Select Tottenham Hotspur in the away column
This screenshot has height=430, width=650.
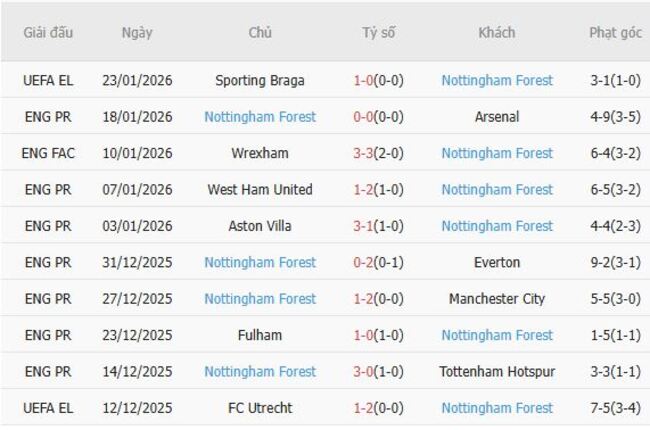pyautogui.click(x=497, y=371)
